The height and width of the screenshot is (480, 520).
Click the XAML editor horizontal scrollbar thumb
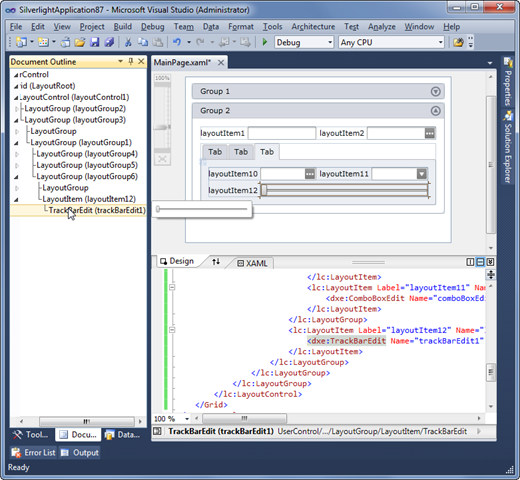(244, 418)
